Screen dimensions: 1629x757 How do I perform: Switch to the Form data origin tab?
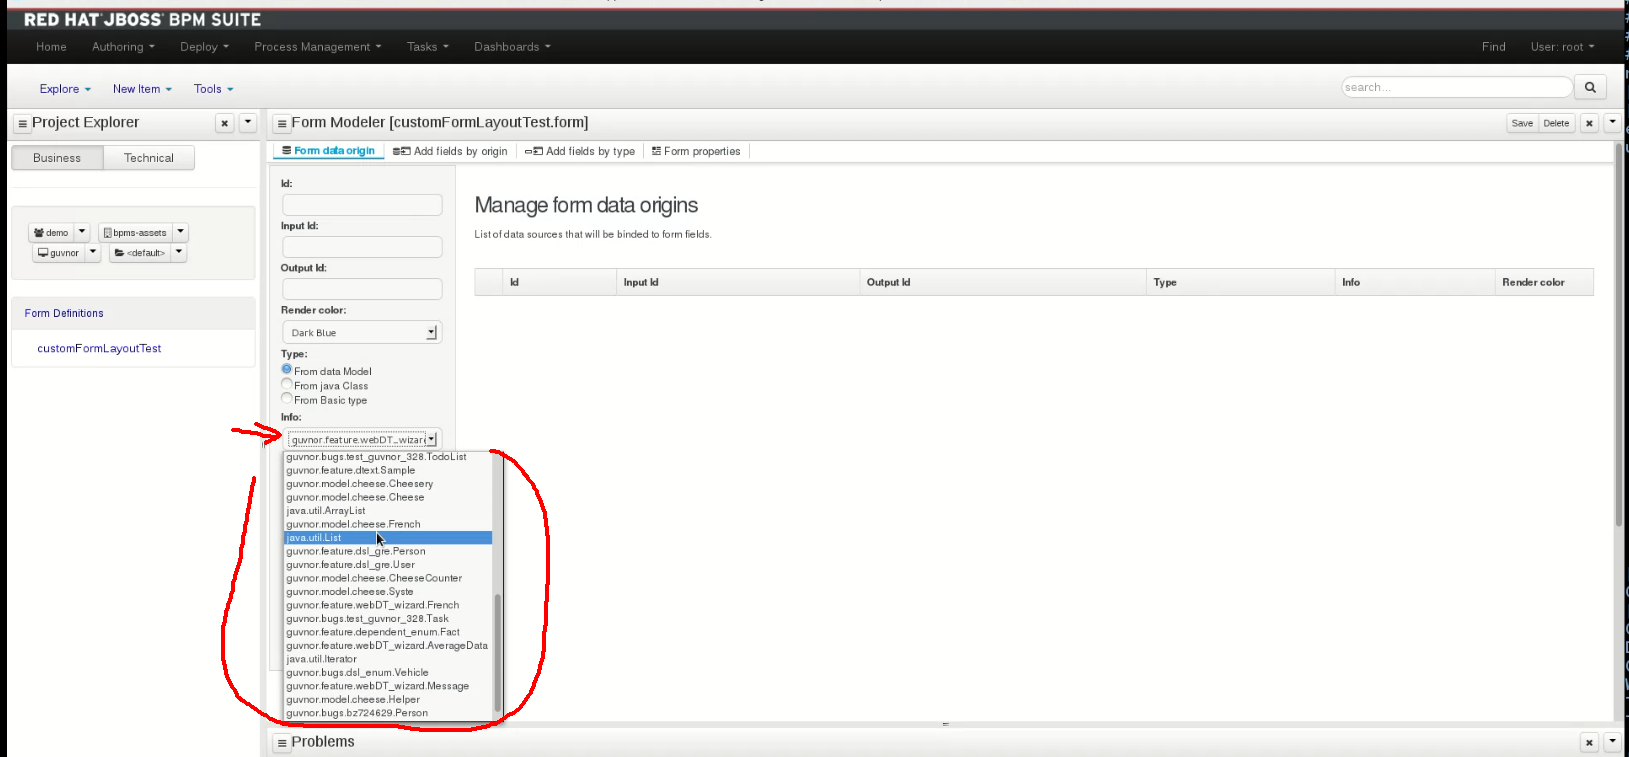[328, 151]
